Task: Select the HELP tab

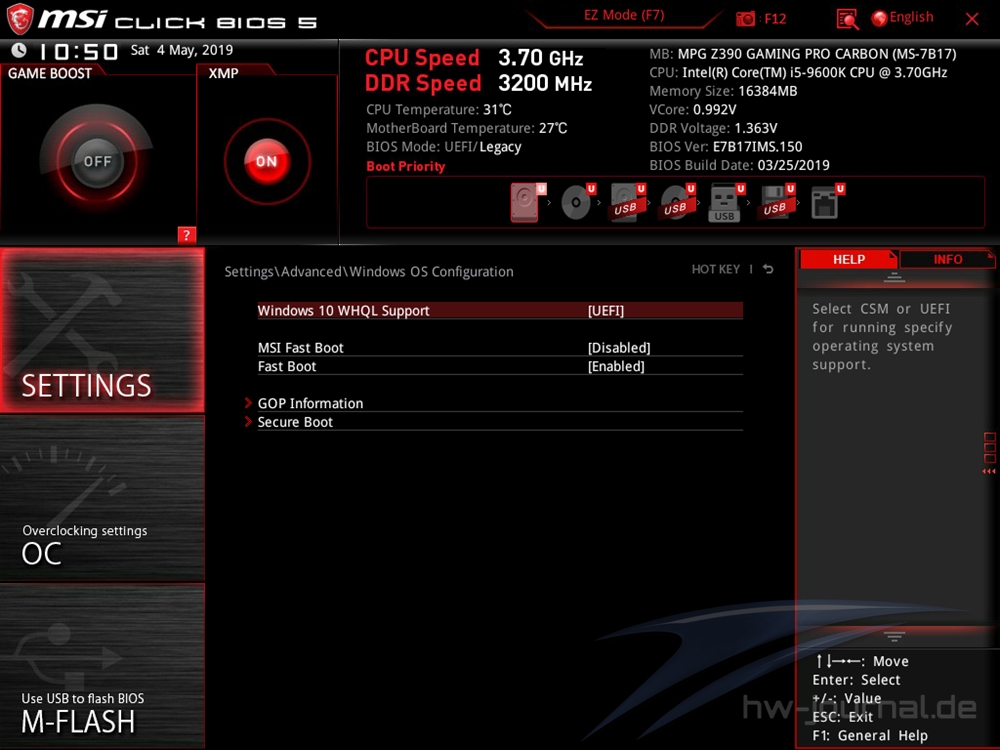Action: [848, 260]
